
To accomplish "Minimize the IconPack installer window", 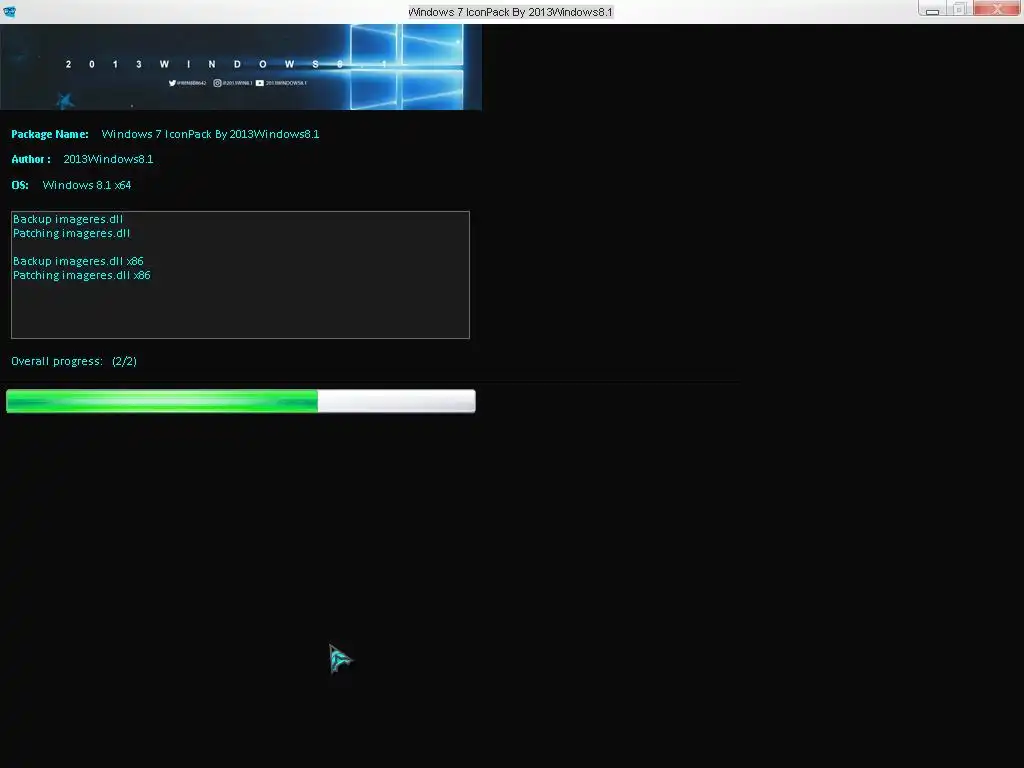I will coord(932,8).
